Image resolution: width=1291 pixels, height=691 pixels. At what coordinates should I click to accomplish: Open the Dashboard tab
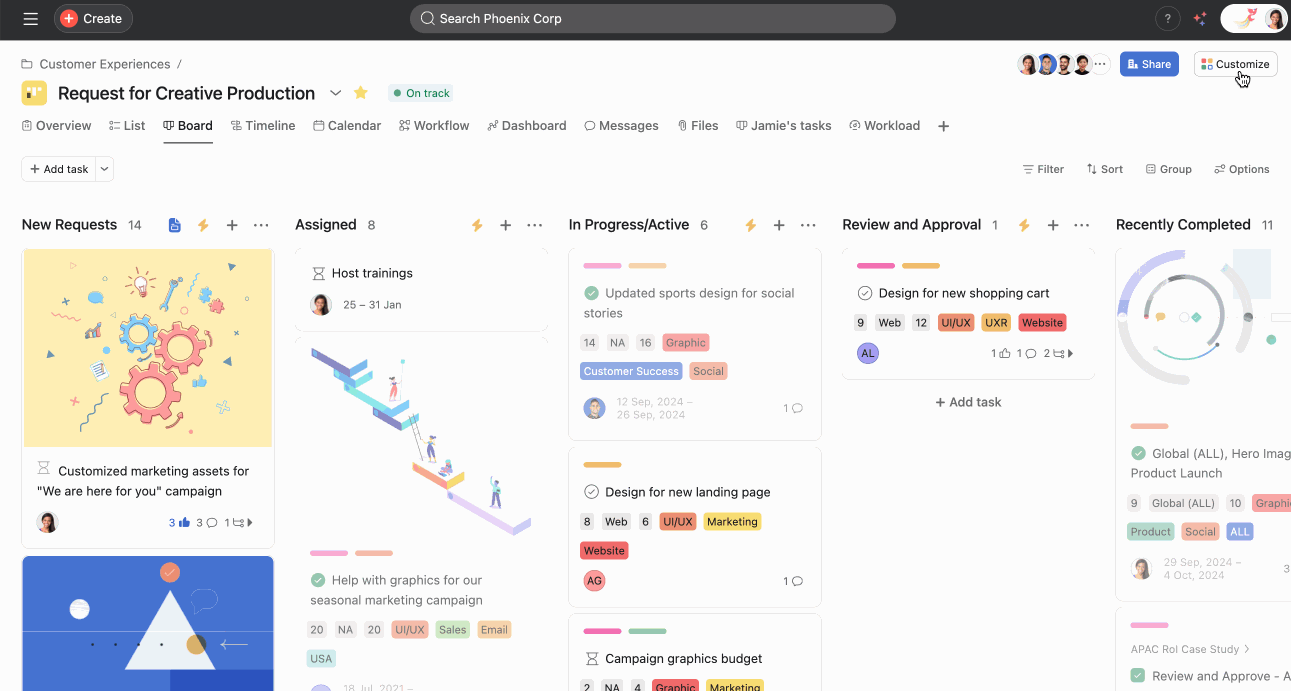tap(527, 125)
